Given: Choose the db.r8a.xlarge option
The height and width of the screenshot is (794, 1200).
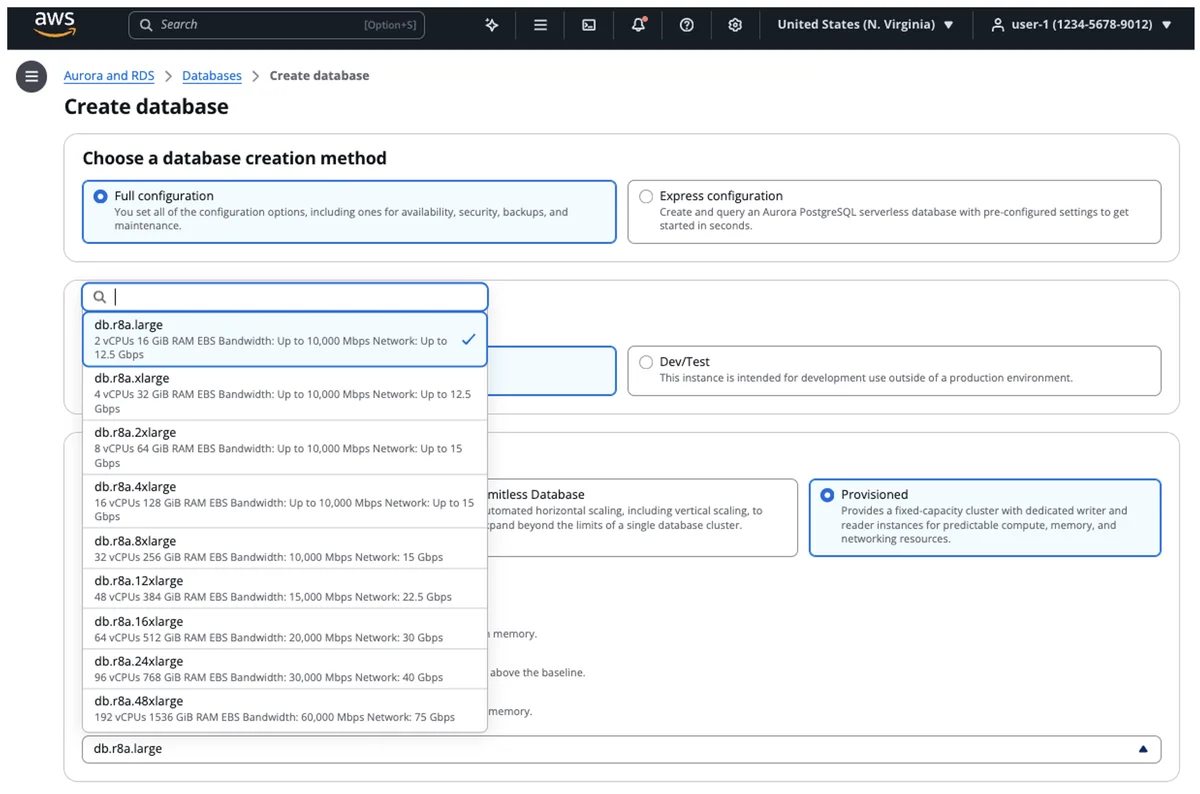Looking at the screenshot, I should click(x=285, y=394).
